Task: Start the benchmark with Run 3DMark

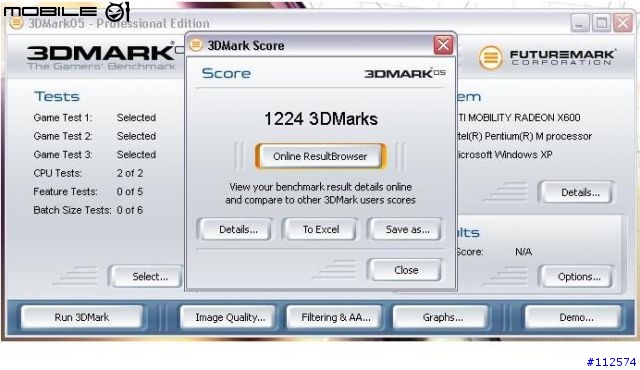Action: (82, 317)
